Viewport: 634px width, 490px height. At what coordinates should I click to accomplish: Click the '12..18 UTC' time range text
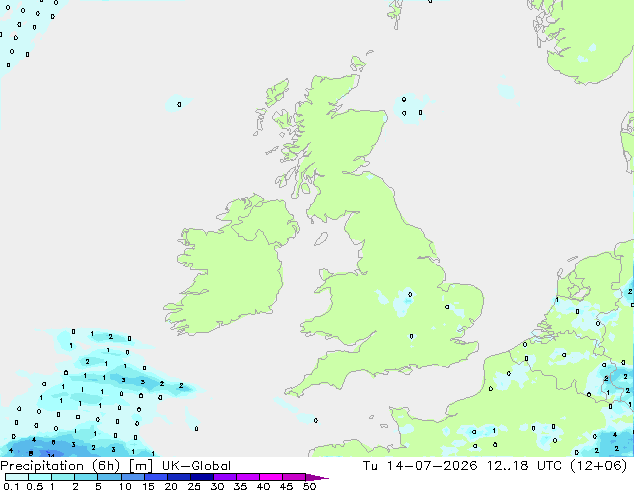[524, 466]
